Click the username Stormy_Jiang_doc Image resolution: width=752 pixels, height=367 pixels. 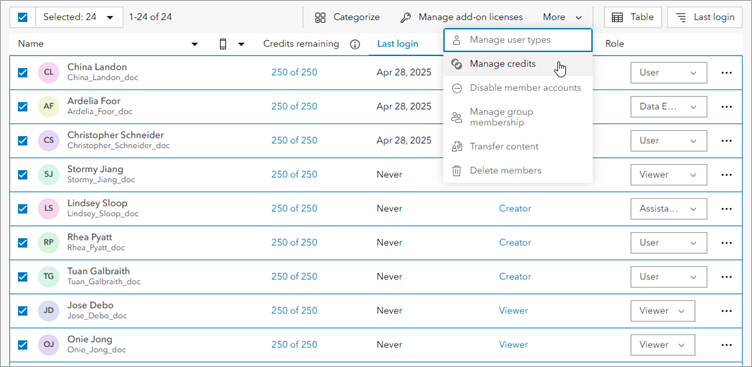coord(101,180)
